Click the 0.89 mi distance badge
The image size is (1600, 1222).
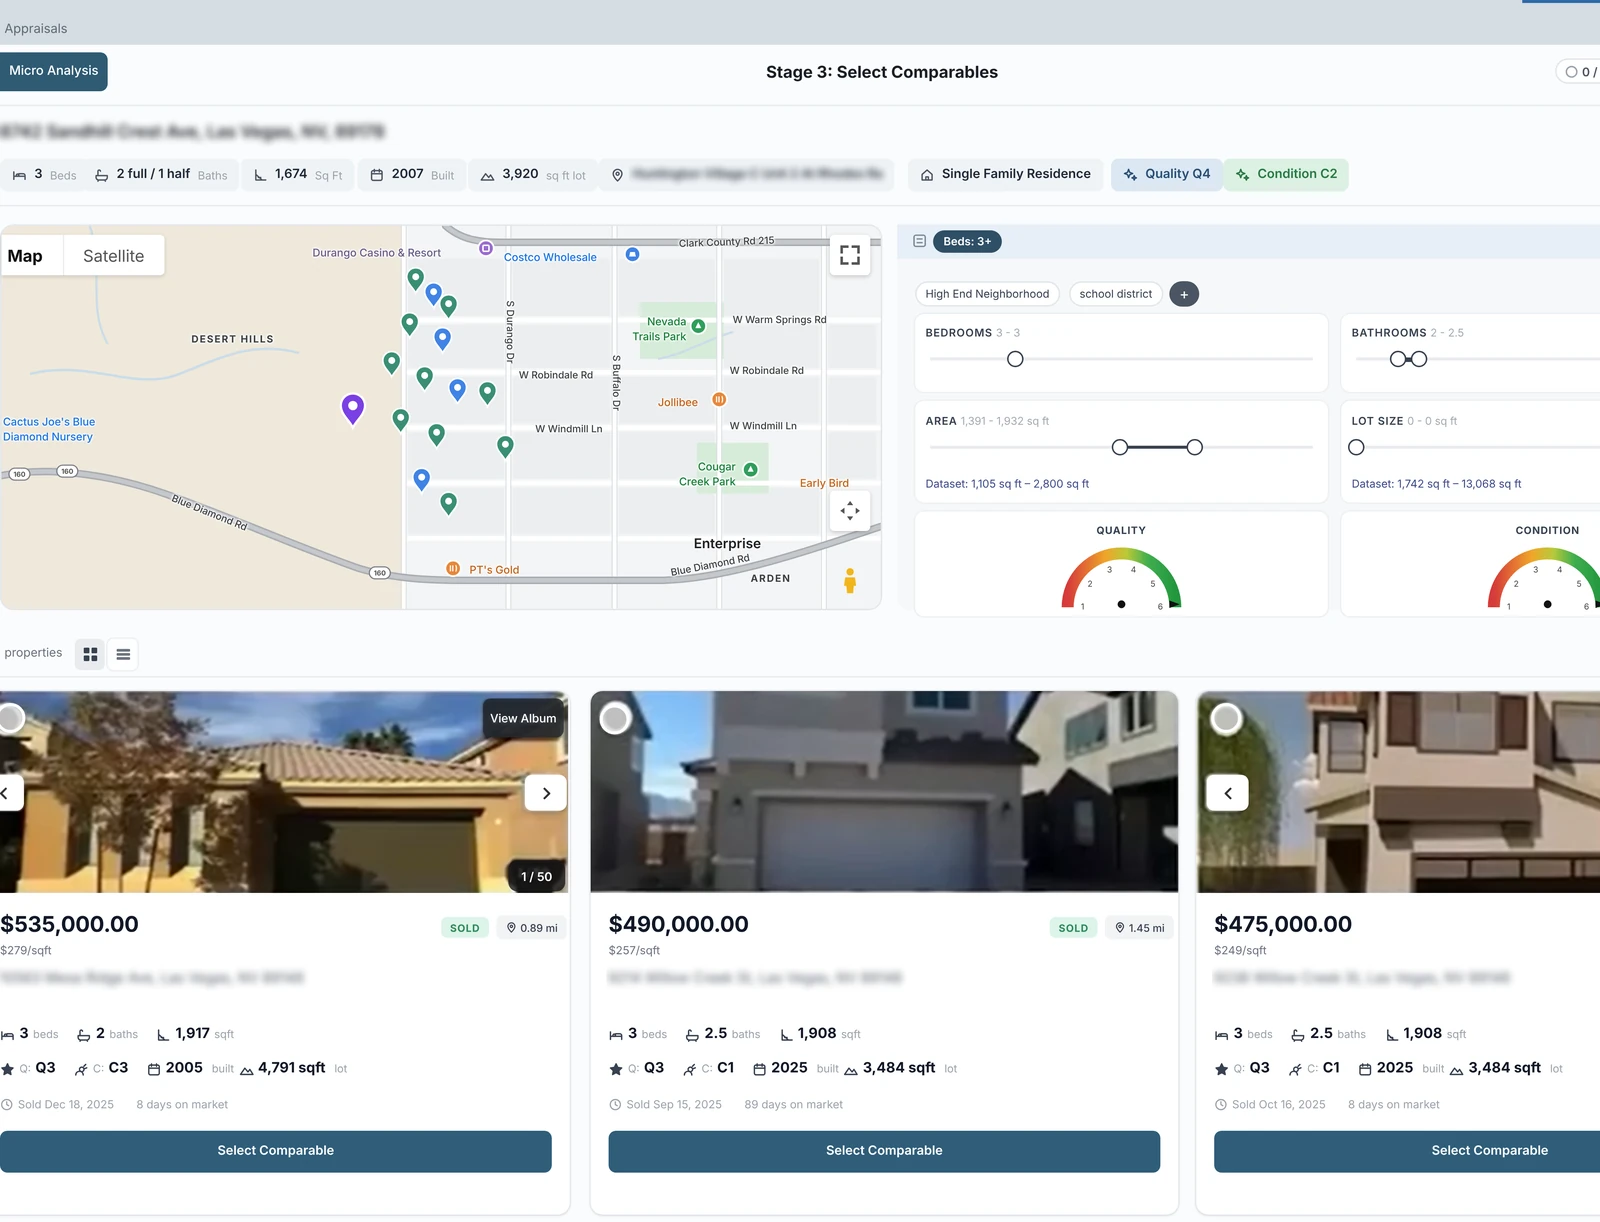click(x=532, y=928)
